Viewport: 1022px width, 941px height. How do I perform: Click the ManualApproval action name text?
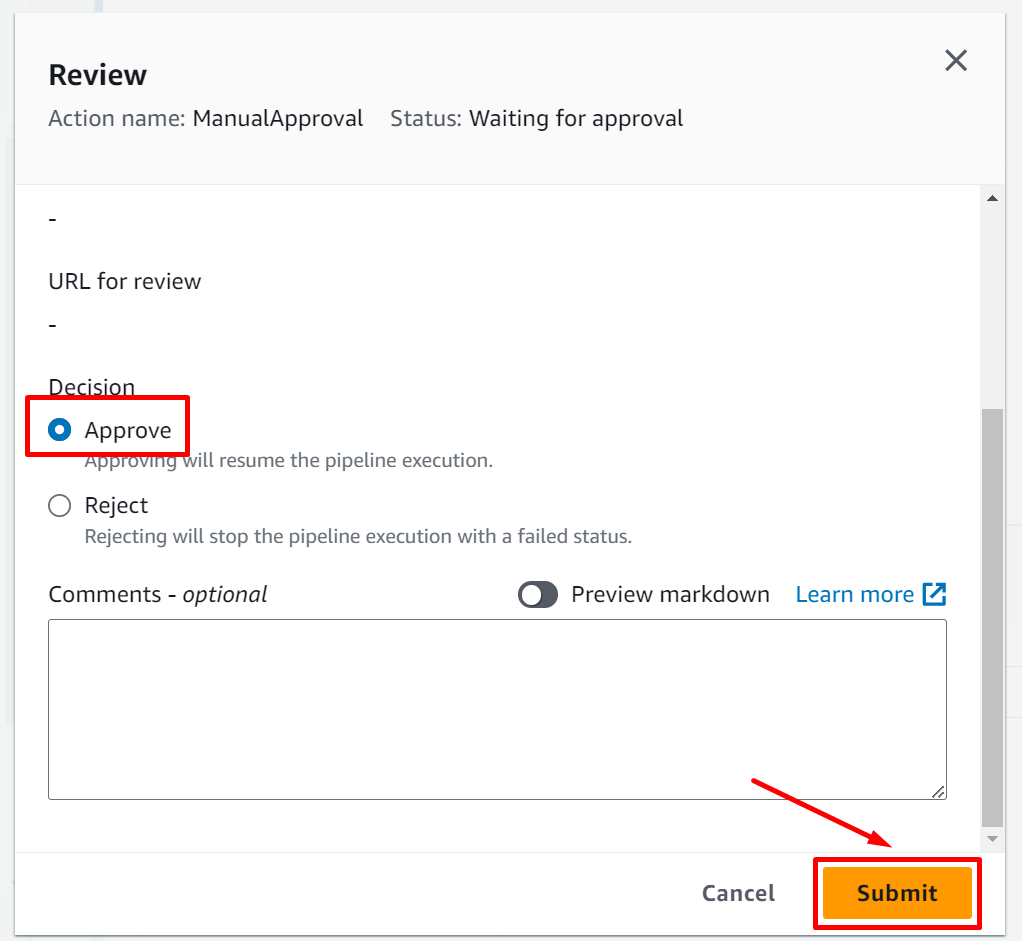click(278, 119)
